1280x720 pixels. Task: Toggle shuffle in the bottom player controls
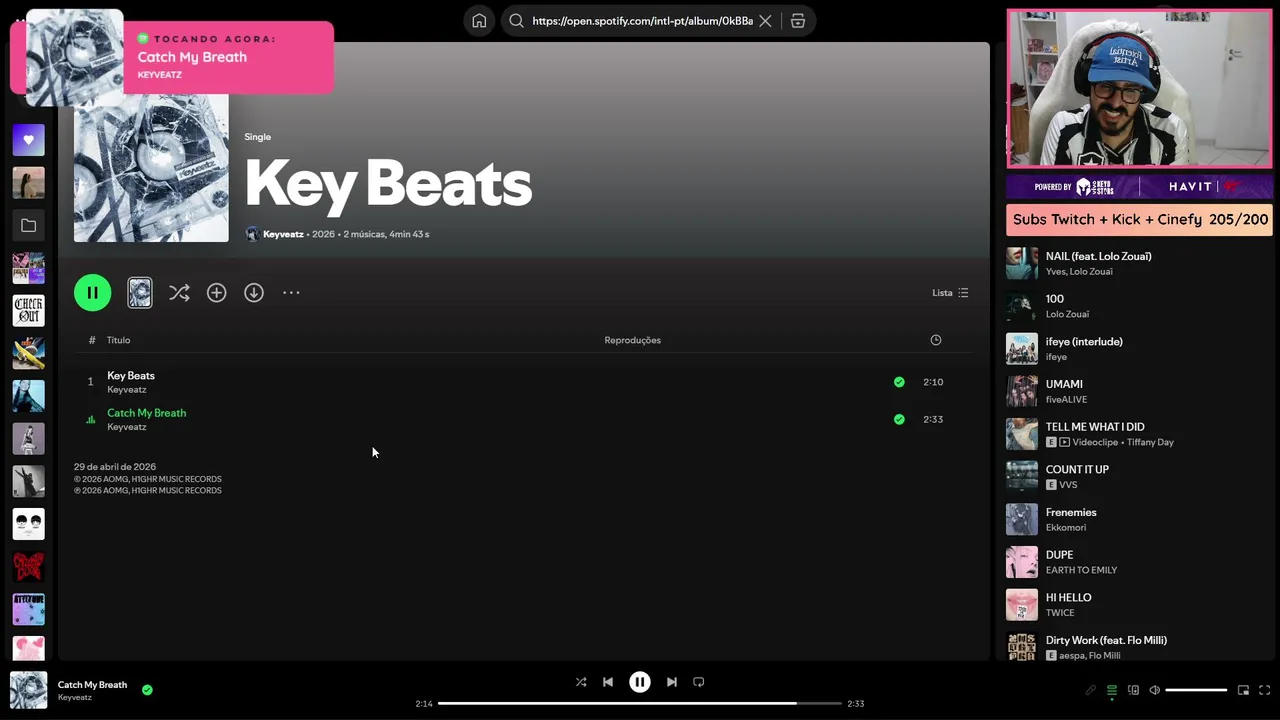pyautogui.click(x=581, y=682)
